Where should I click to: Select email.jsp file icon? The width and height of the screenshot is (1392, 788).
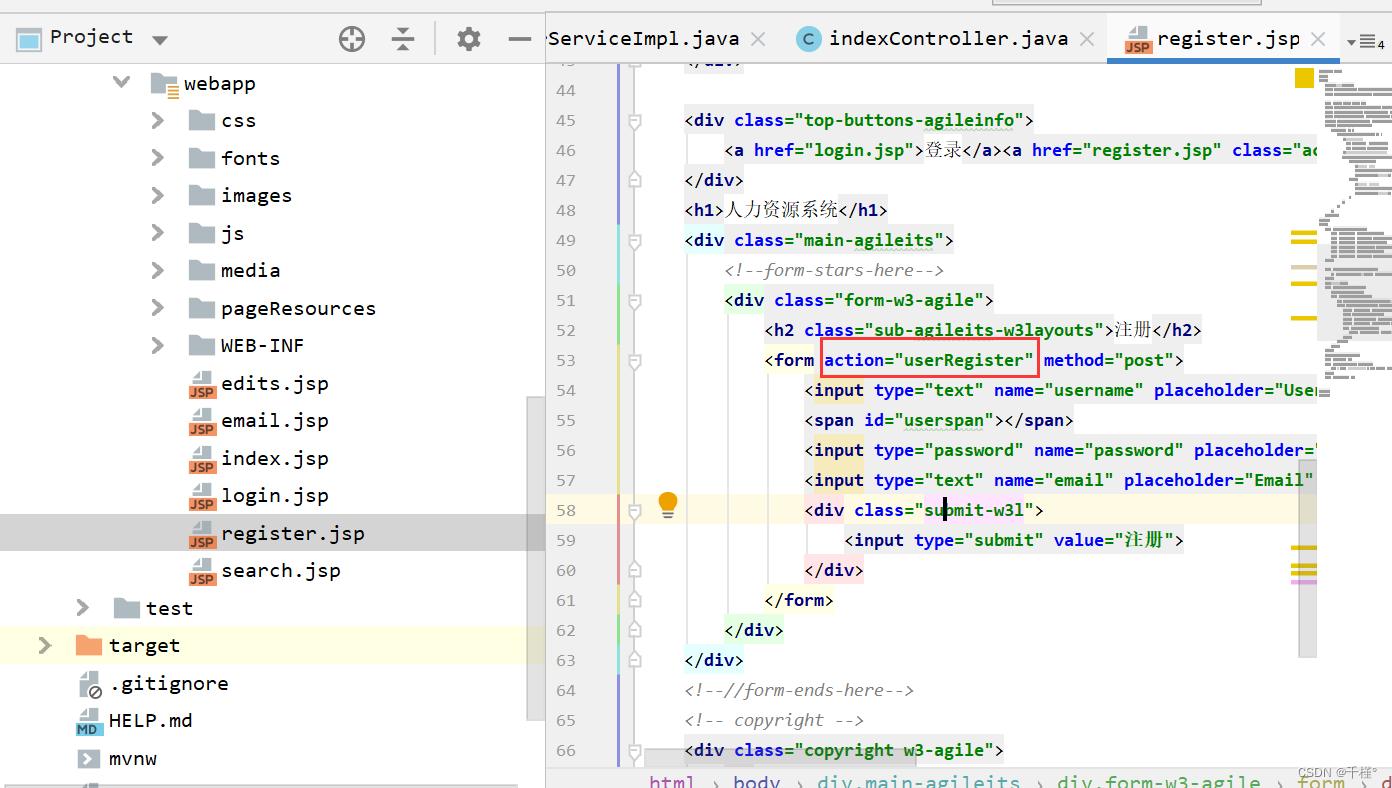tap(203, 422)
